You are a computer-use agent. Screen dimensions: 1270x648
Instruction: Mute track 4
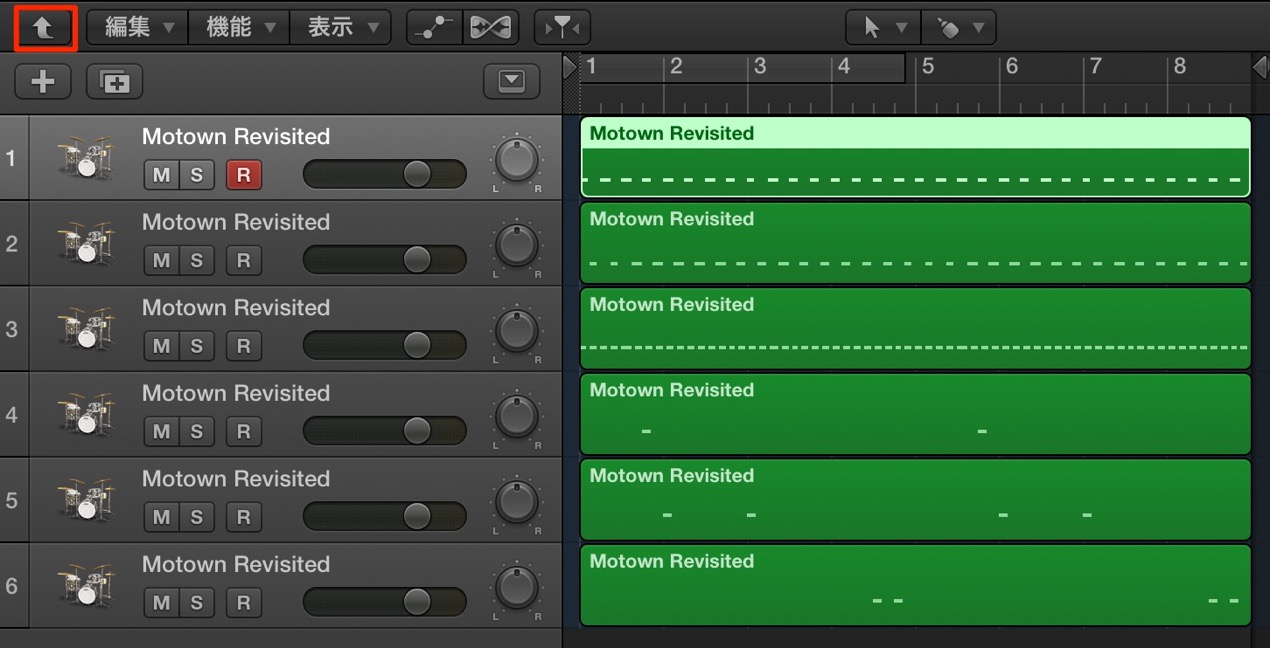(161, 432)
